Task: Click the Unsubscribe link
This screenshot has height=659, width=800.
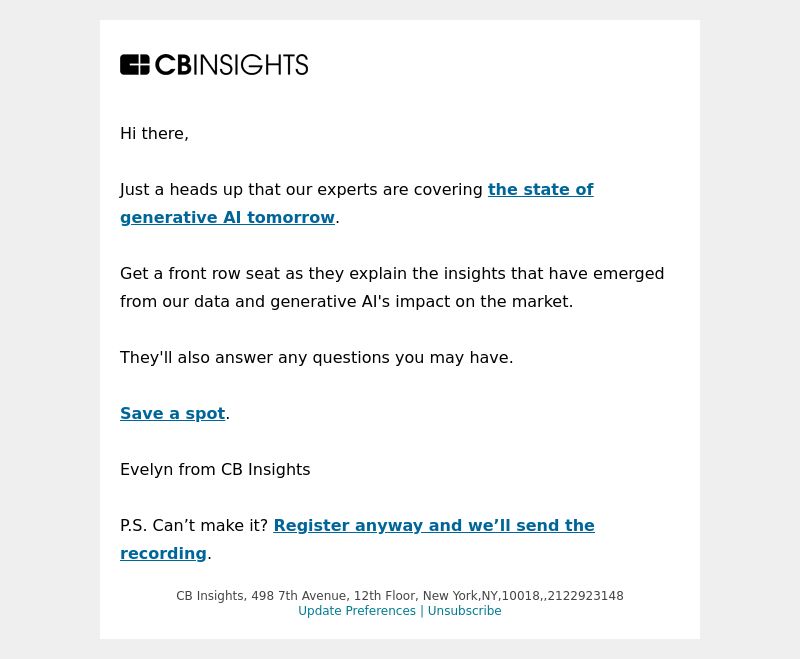Action: (x=464, y=611)
